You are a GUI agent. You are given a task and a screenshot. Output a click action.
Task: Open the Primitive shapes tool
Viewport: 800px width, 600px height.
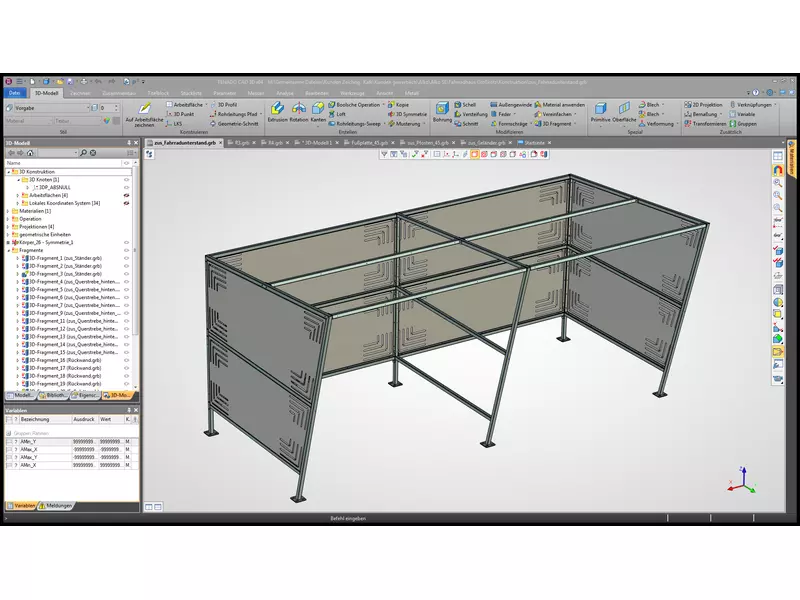600,112
